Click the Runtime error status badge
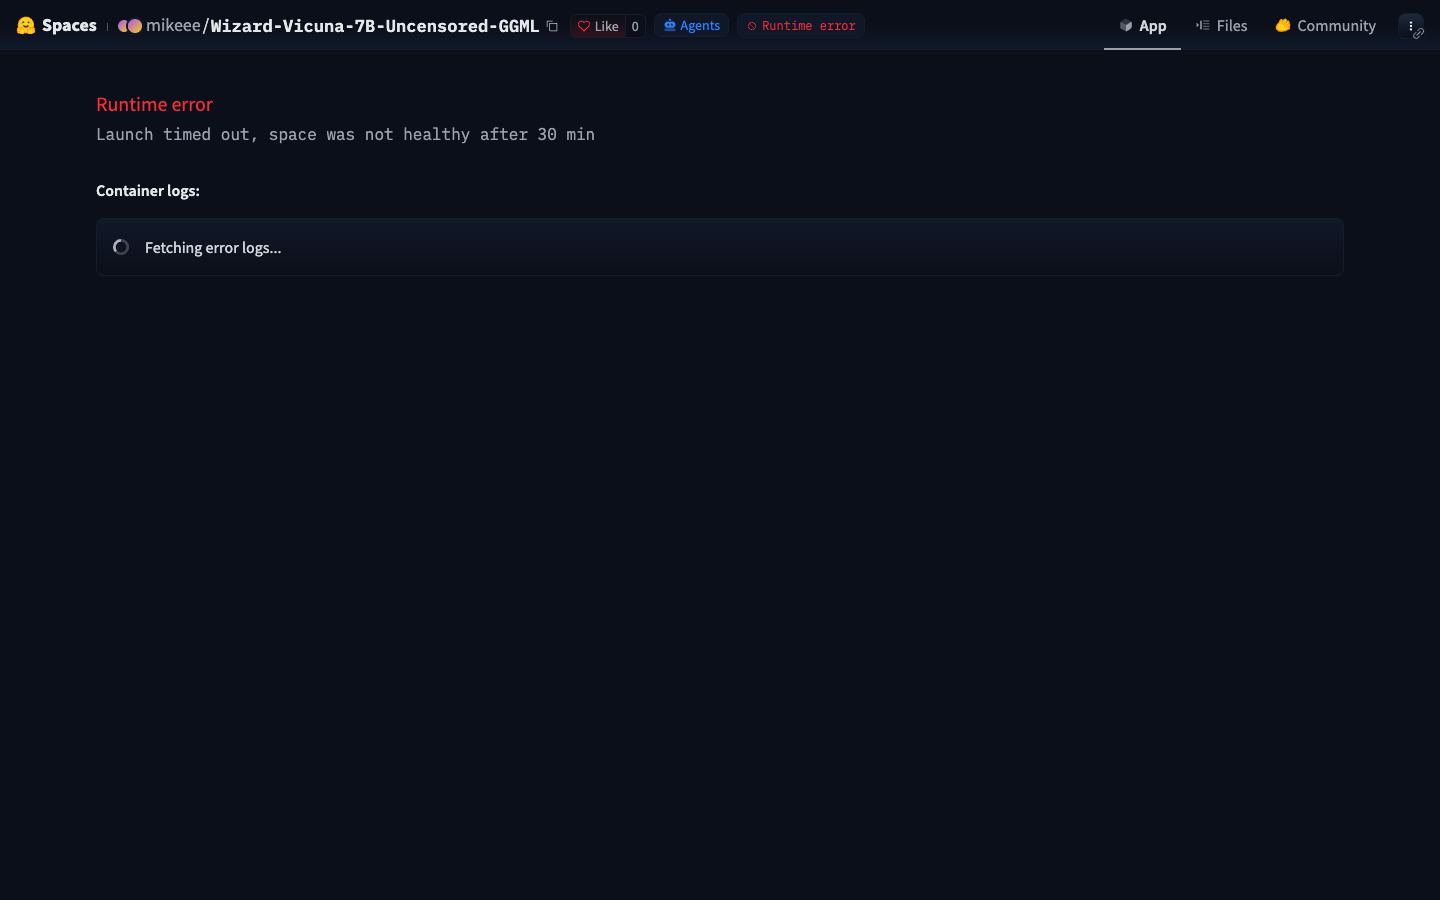The height and width of the screenshot is (900, 1440). [801, 26]
